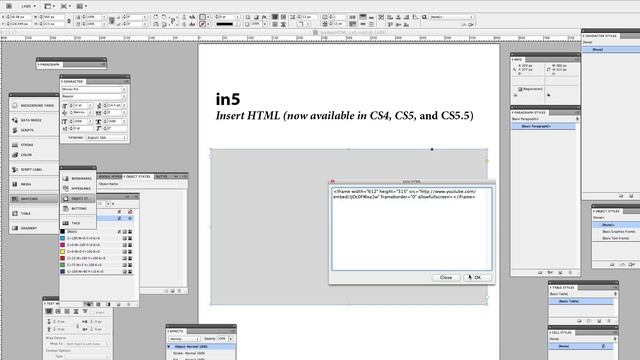Click the stroke weight color bar in Control bar

pos(224,24)
